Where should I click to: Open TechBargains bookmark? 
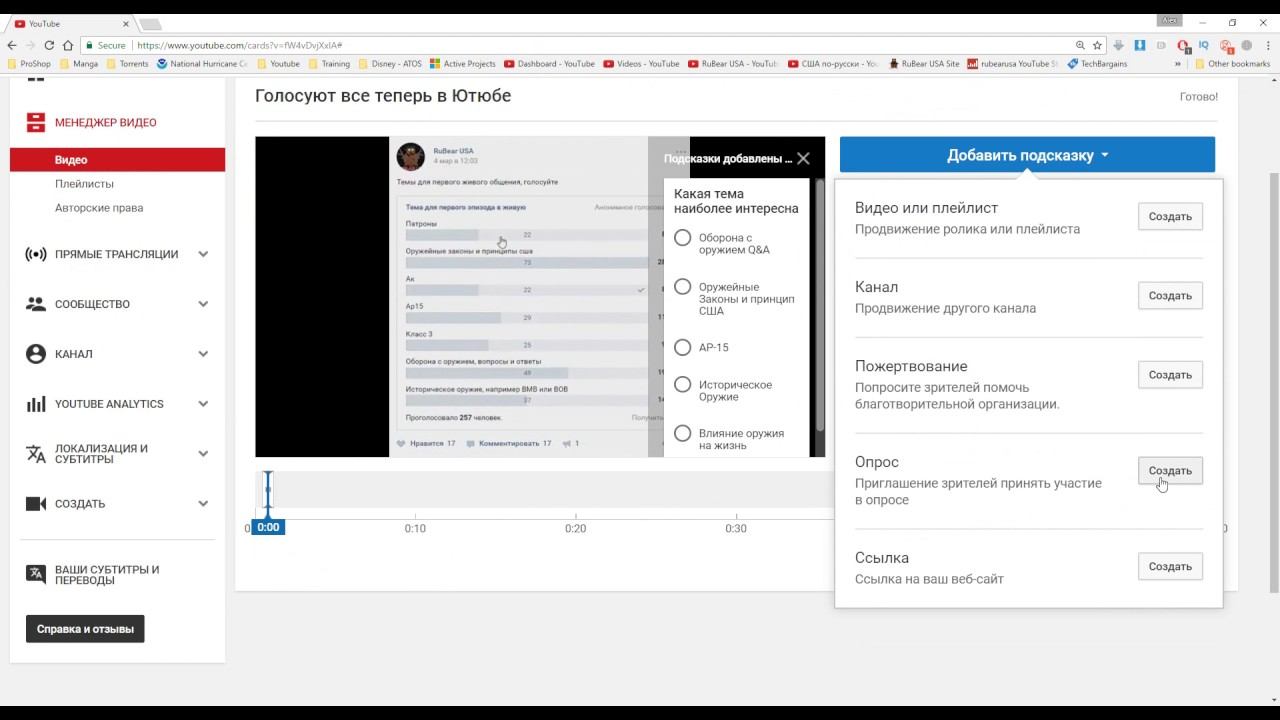click(x=1097, y=63)
